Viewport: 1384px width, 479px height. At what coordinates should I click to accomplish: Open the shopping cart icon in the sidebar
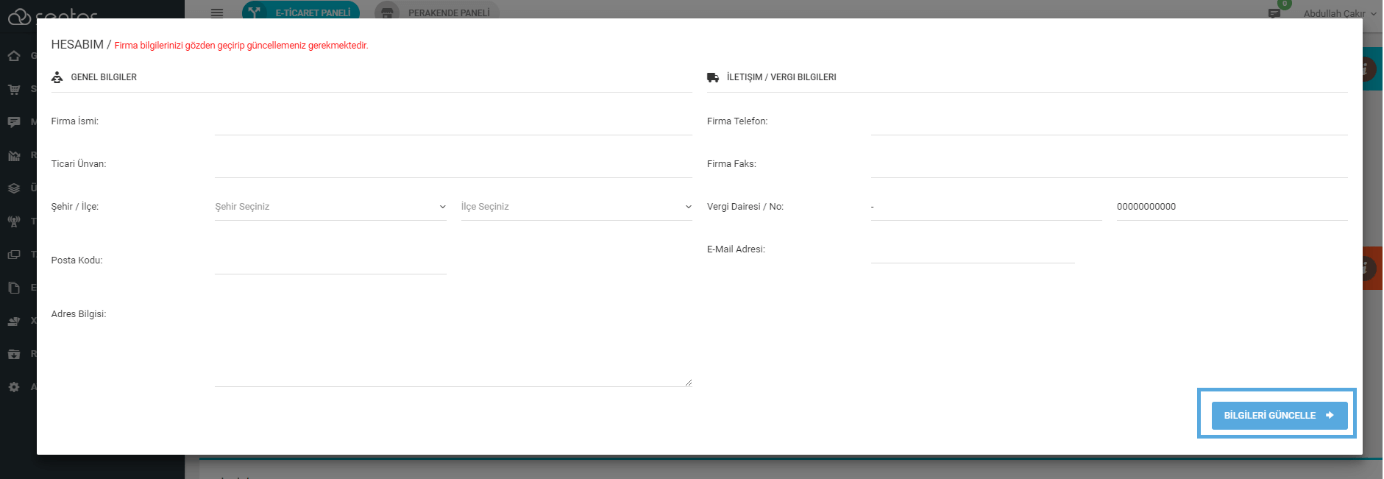click(x=14, y=89)
